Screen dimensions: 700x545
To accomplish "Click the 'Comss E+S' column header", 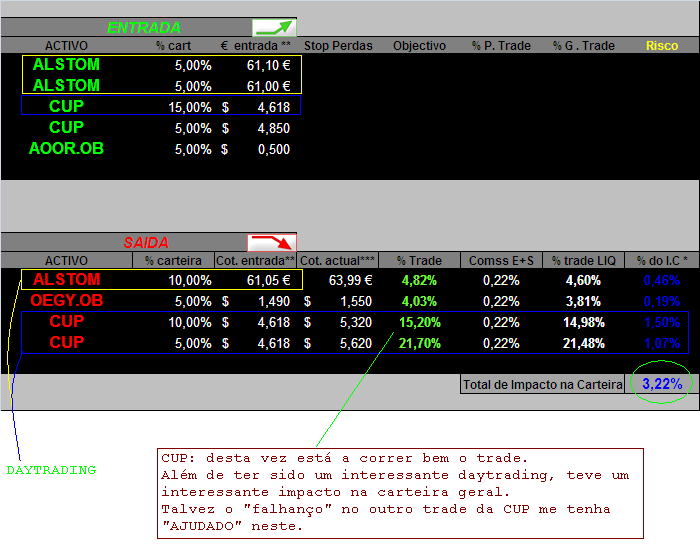I will click(501, 260).
